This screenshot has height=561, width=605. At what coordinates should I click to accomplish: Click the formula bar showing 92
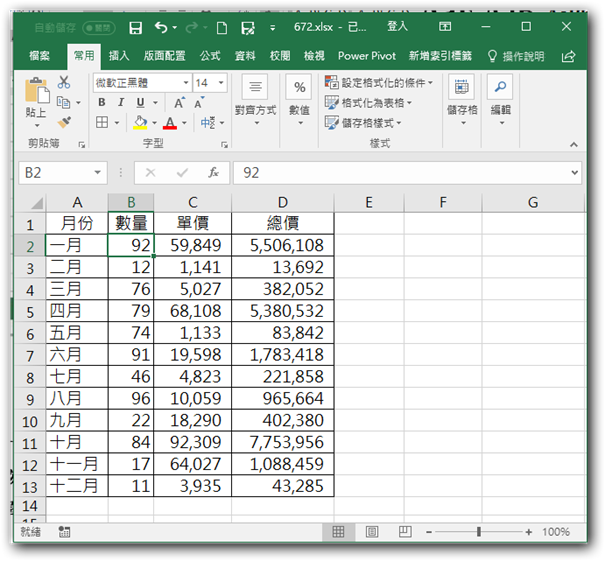407,172
